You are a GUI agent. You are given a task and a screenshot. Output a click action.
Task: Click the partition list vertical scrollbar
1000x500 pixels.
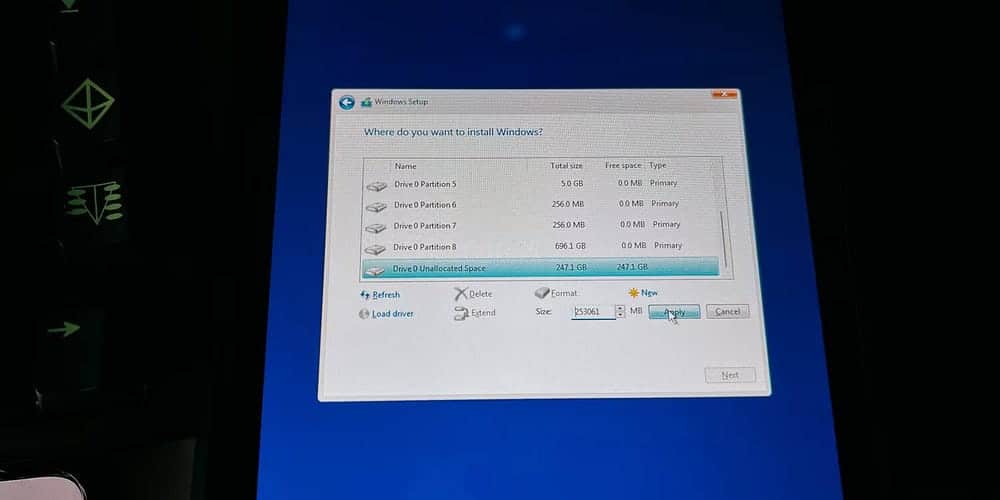point(723,239)
